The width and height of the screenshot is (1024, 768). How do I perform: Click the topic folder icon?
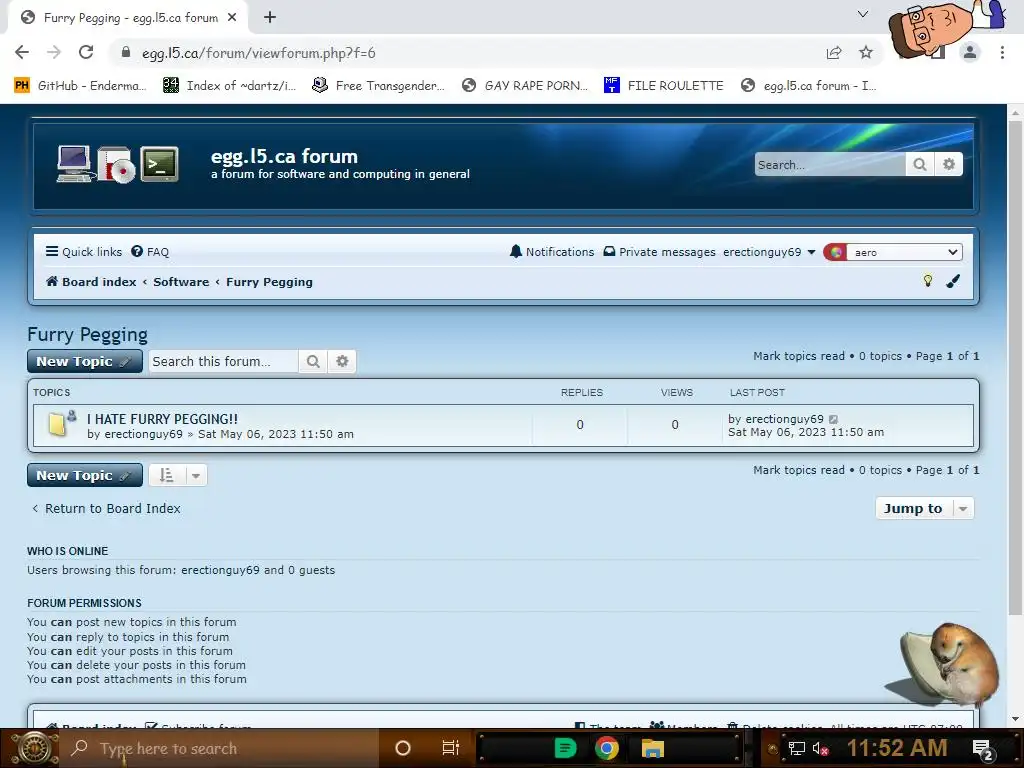point(61,423)
